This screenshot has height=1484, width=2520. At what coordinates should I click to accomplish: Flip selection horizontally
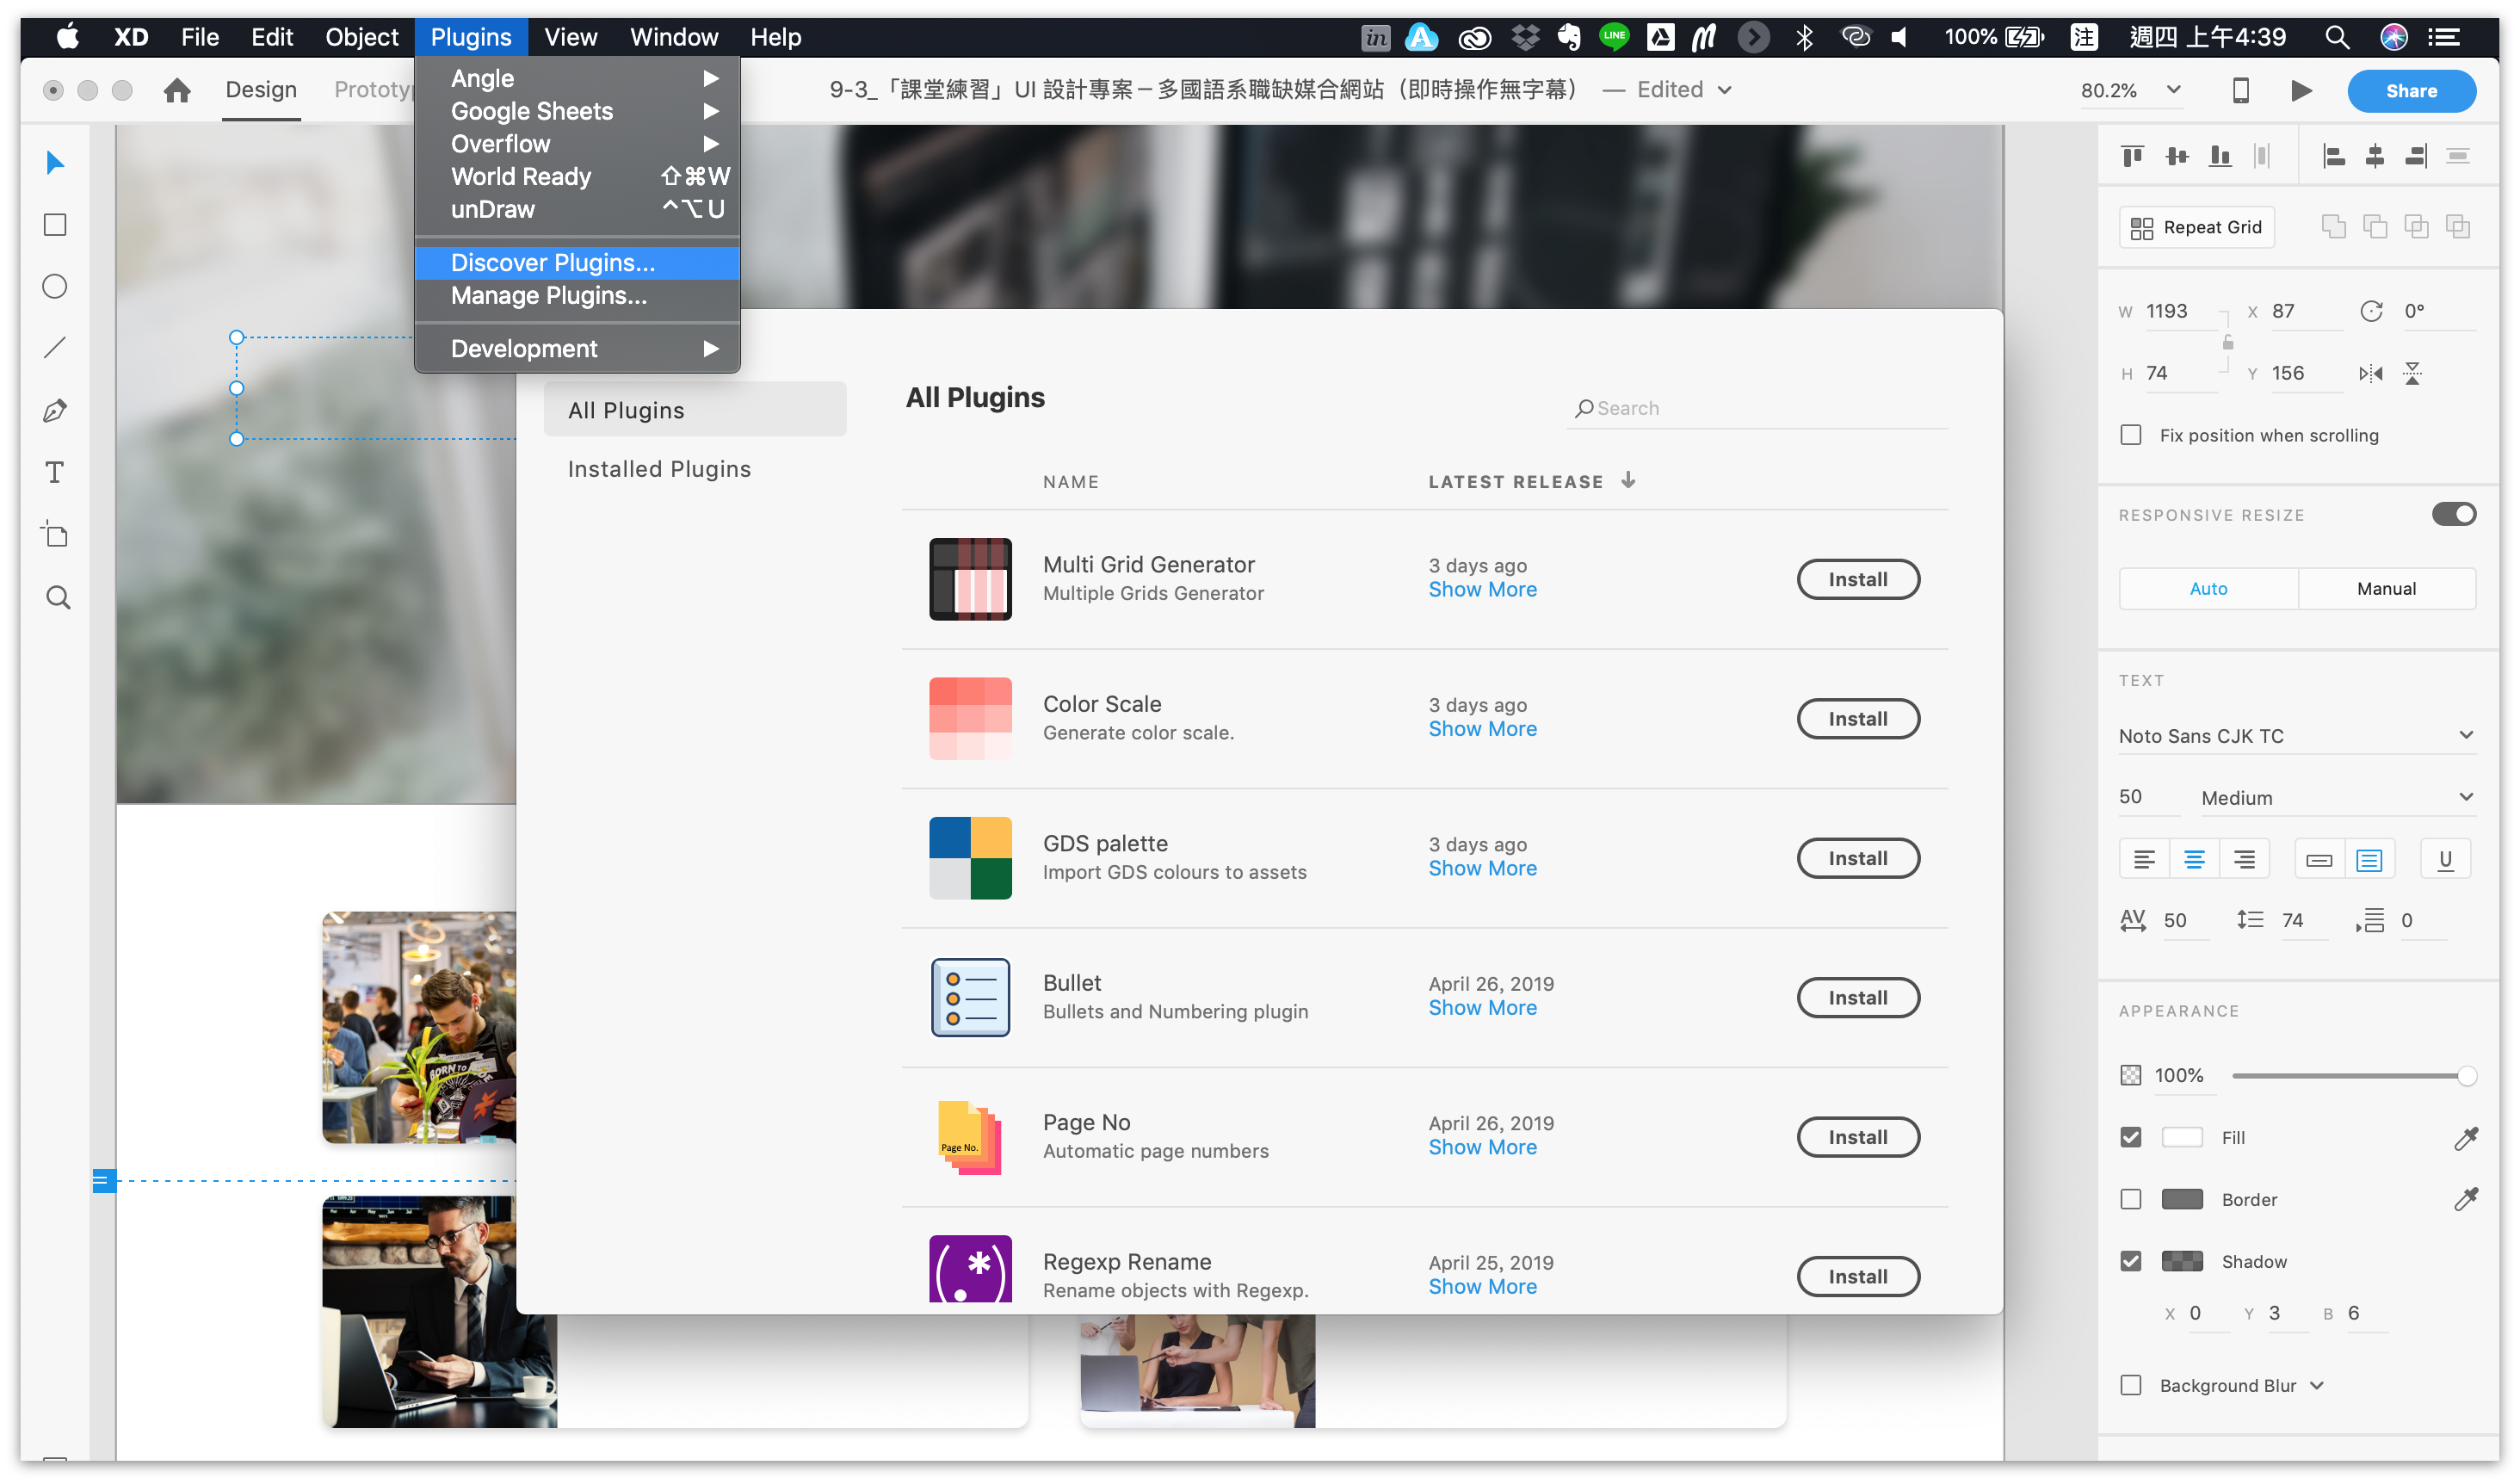coord(2370,373)
